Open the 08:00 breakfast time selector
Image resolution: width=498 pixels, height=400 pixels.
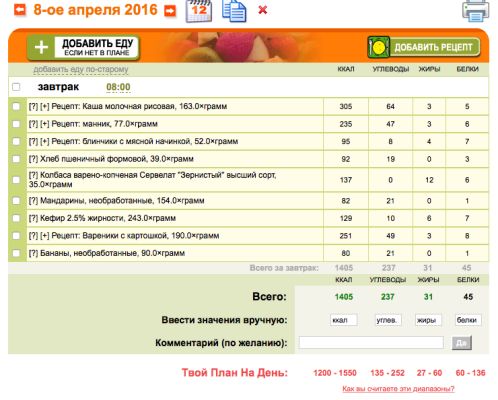[x=118, y=87]
